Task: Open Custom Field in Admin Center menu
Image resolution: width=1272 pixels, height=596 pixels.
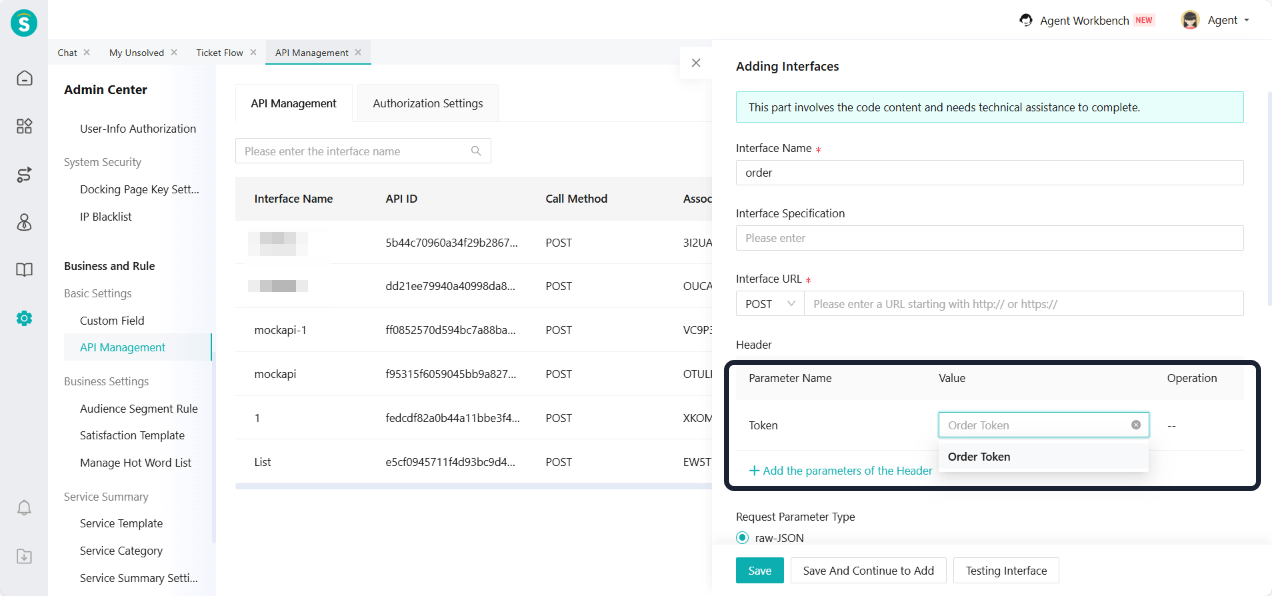Action: pos(112,321)
